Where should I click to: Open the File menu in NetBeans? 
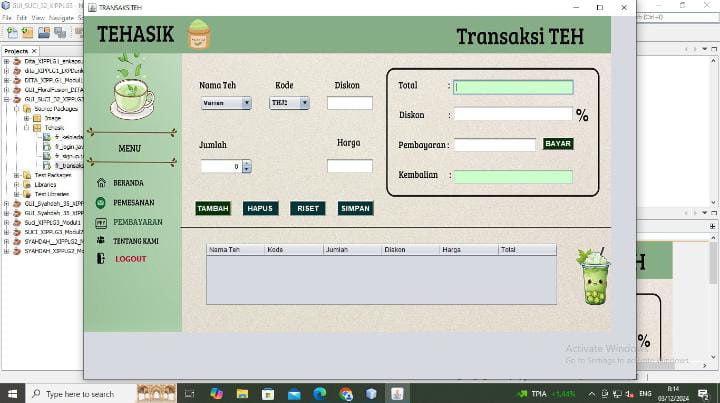8,18
